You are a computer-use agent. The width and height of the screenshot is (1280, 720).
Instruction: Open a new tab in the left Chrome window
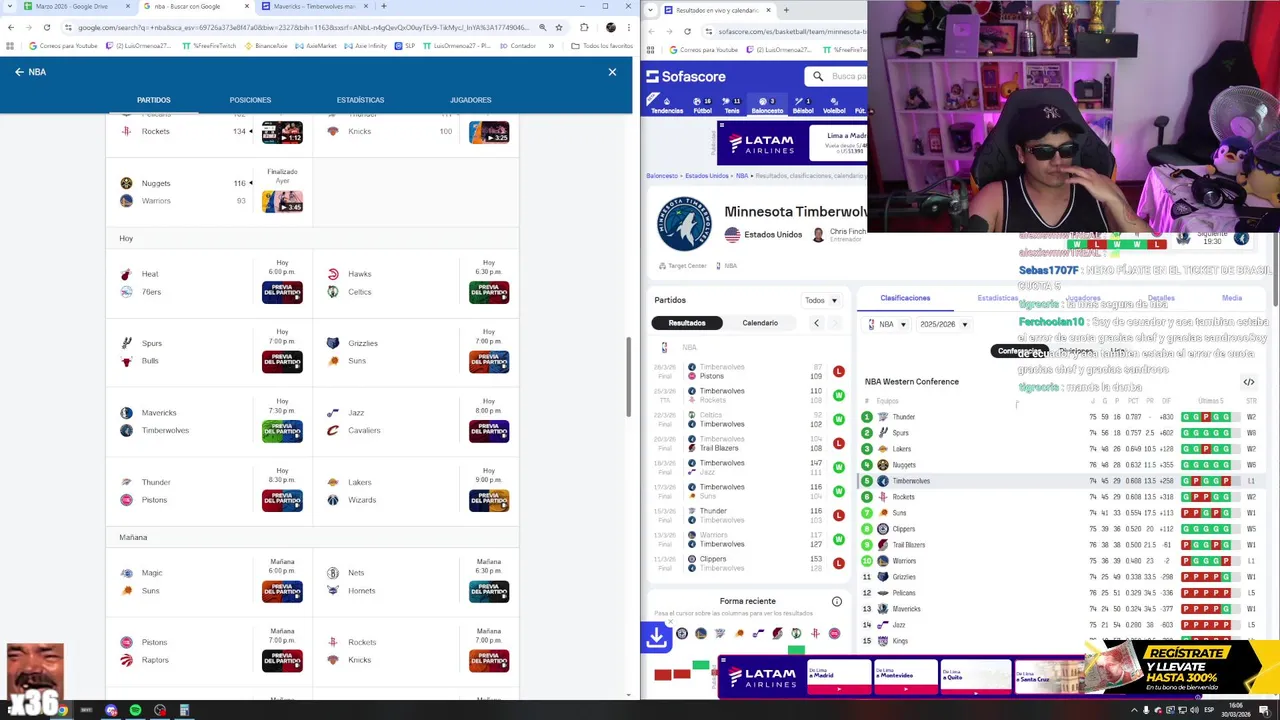[x=383, y=6]
